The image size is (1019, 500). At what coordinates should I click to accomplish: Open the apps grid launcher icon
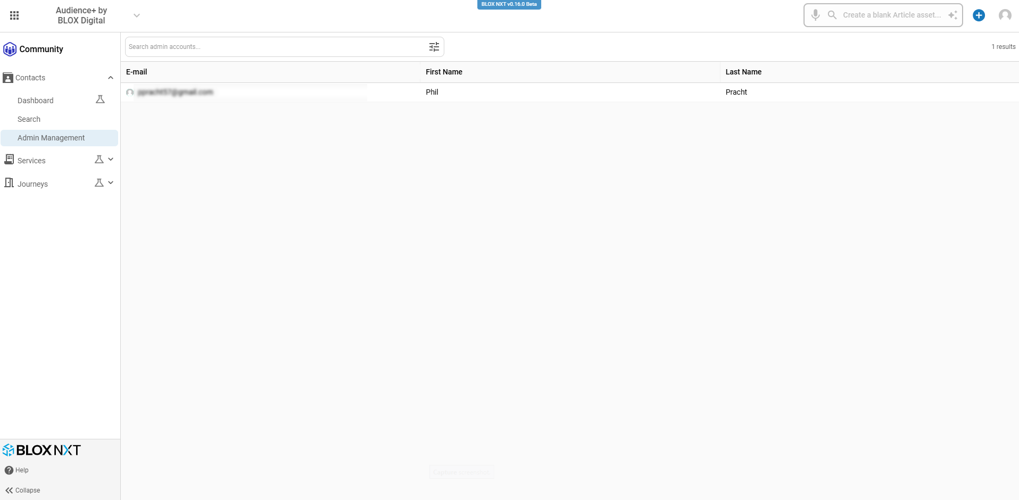pyautogui.click(x=14, y=16)
